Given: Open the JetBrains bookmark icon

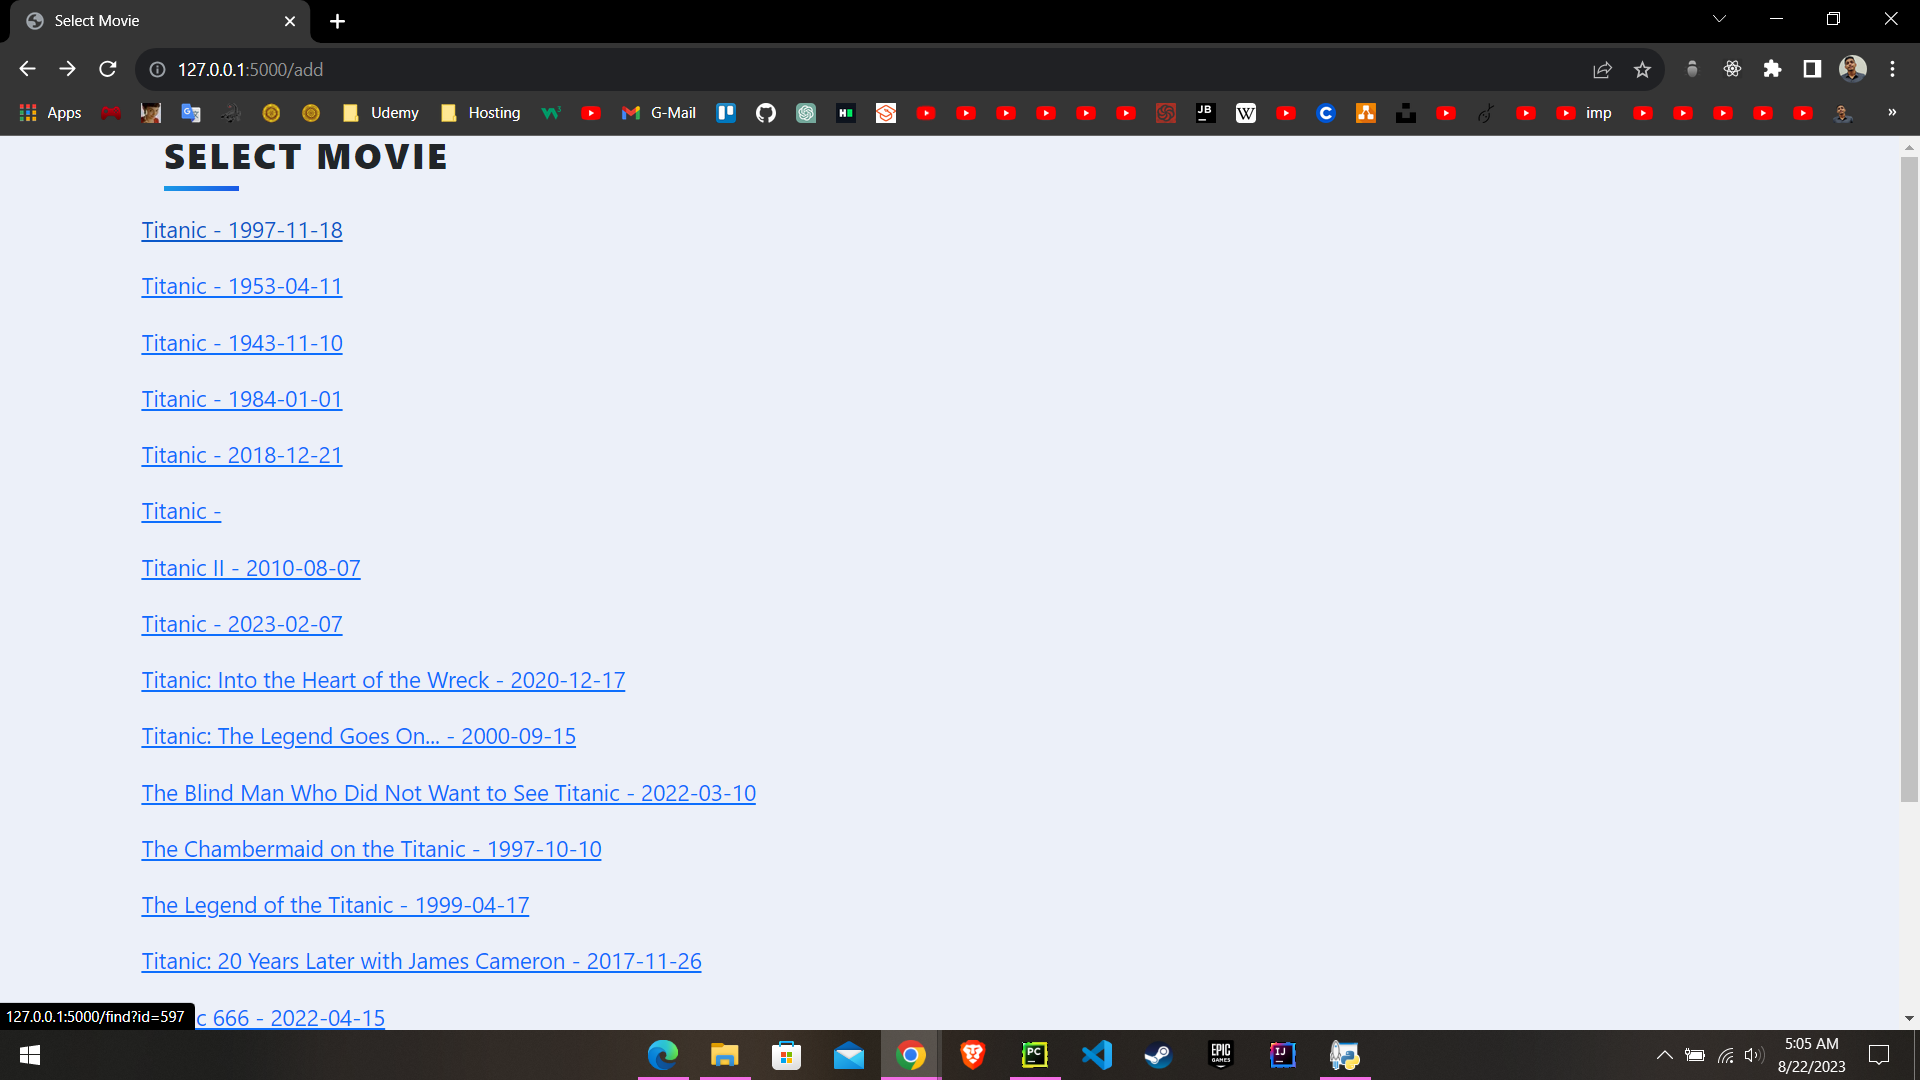Looking at the screenshot, I should (1205, 113).
